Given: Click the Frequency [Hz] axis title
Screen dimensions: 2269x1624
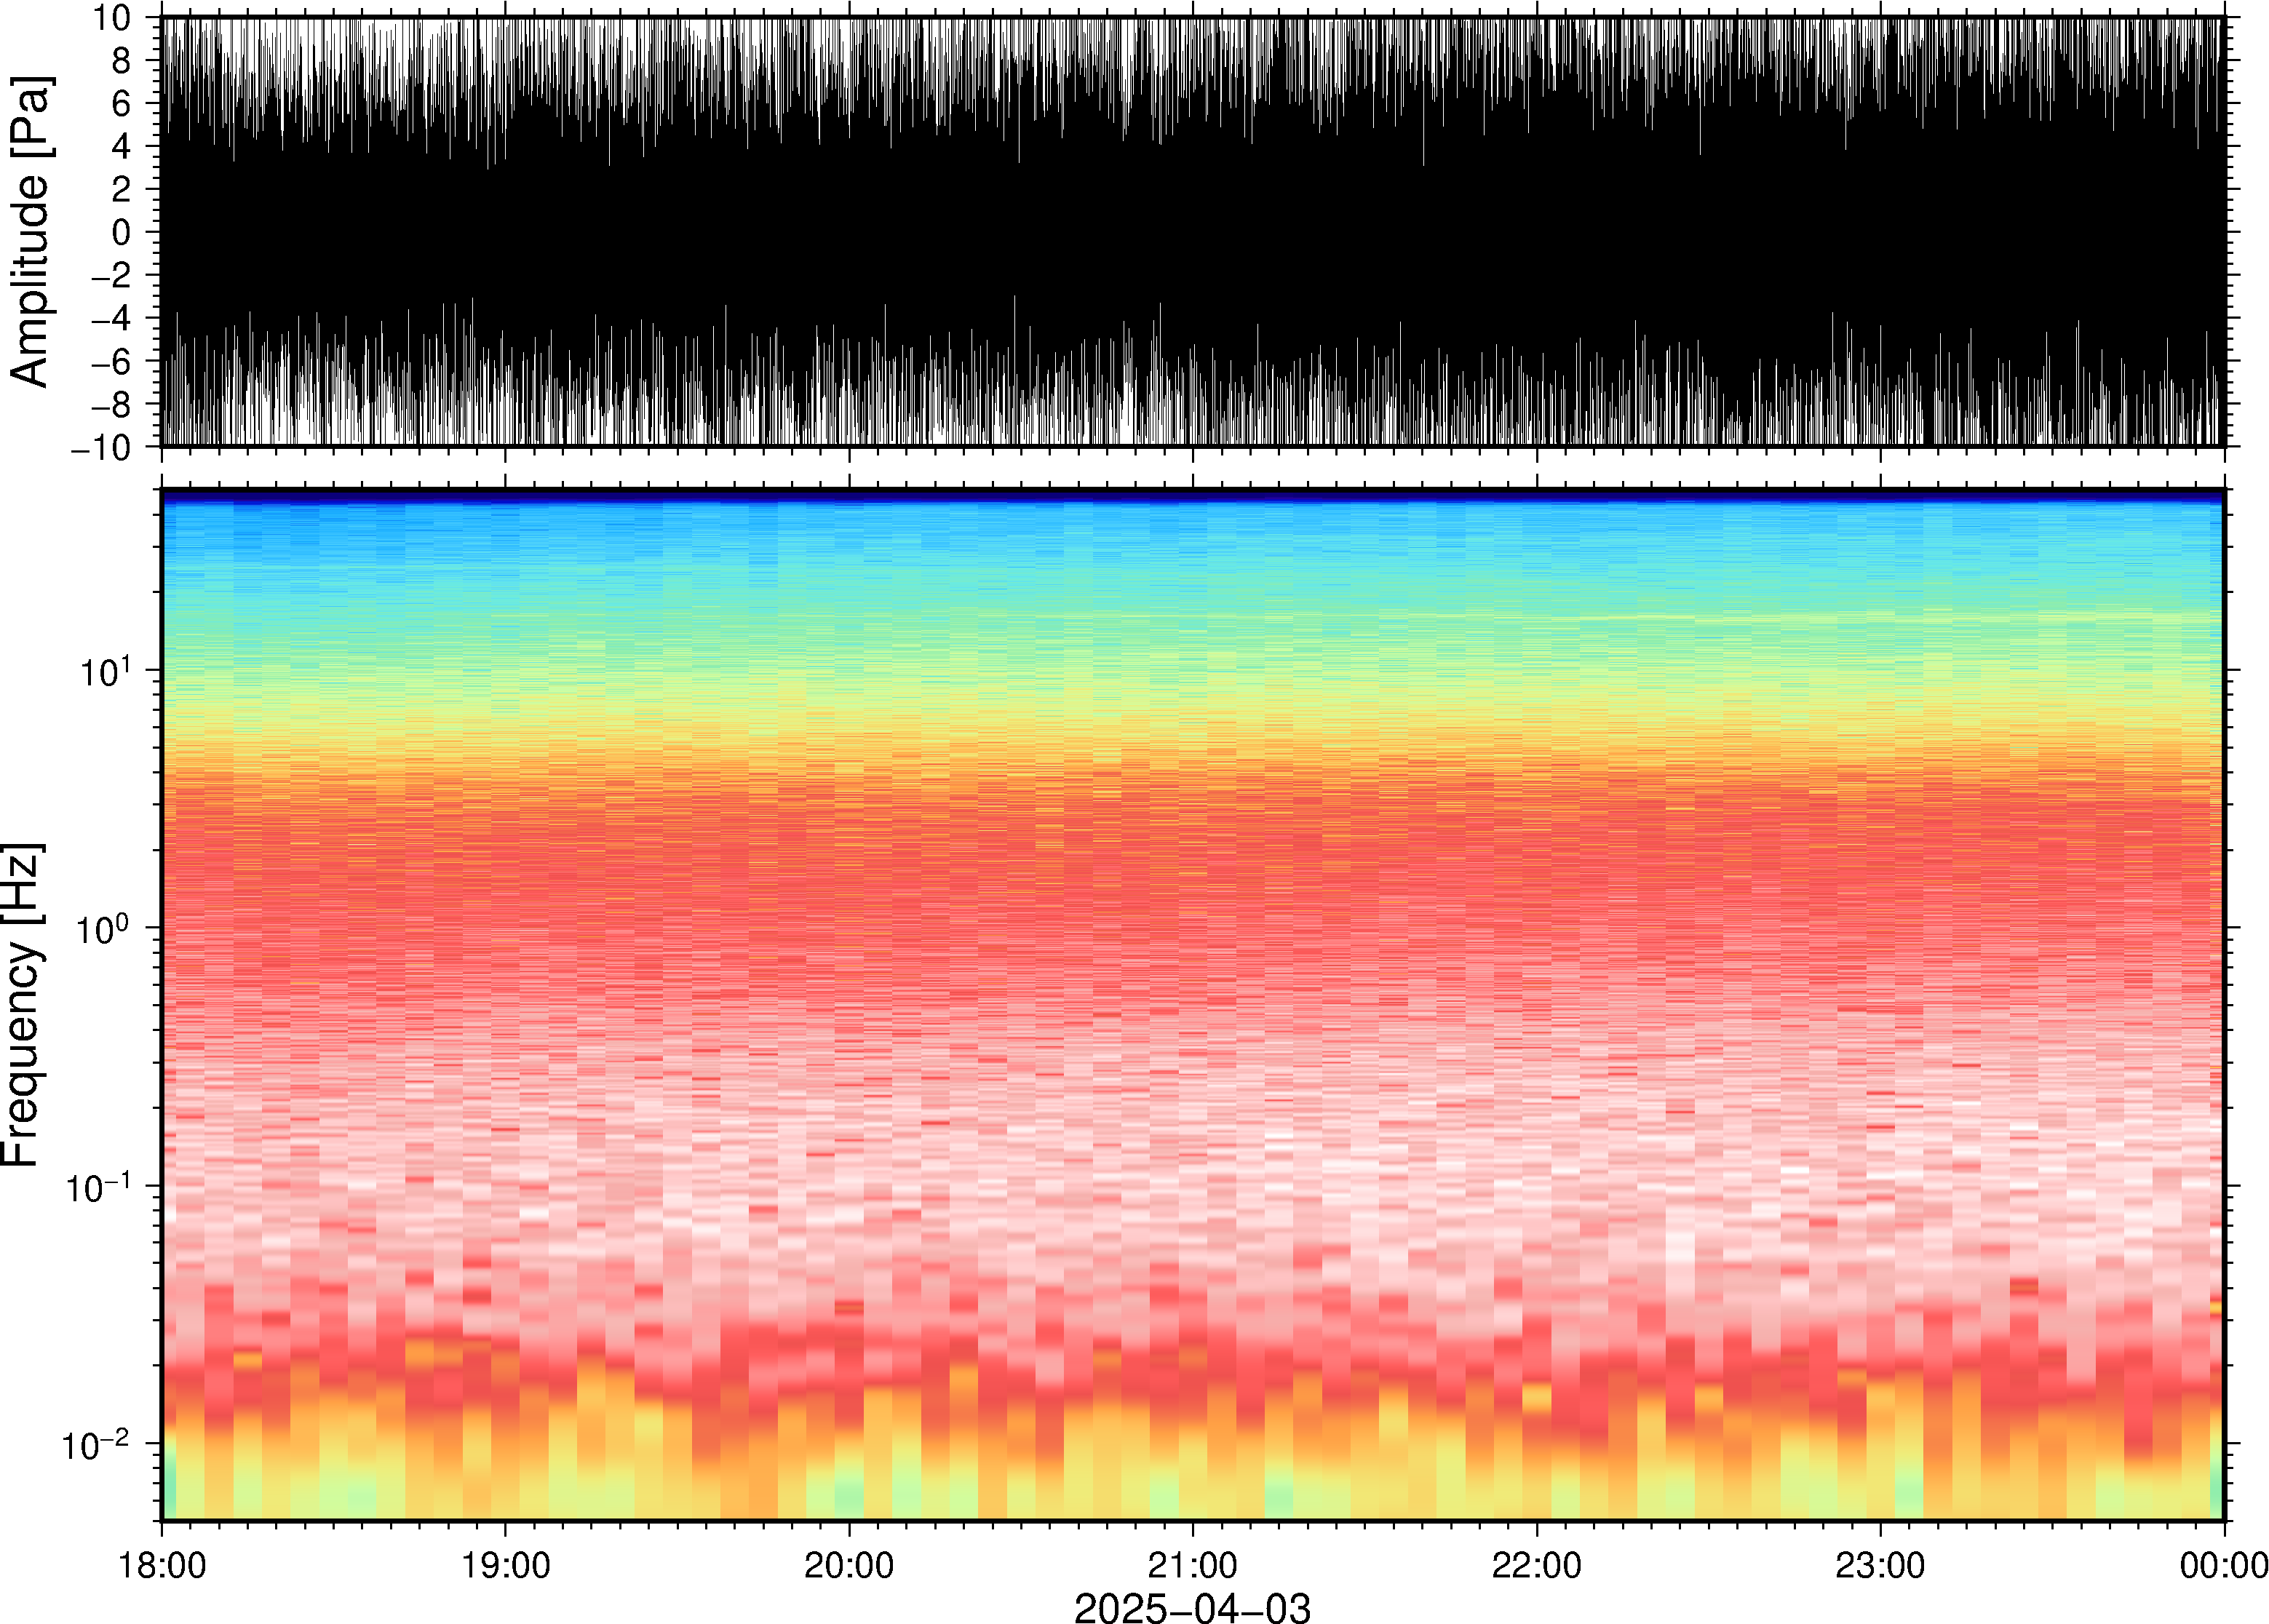Looking at the screenshot, I should tap(22, 1005).
